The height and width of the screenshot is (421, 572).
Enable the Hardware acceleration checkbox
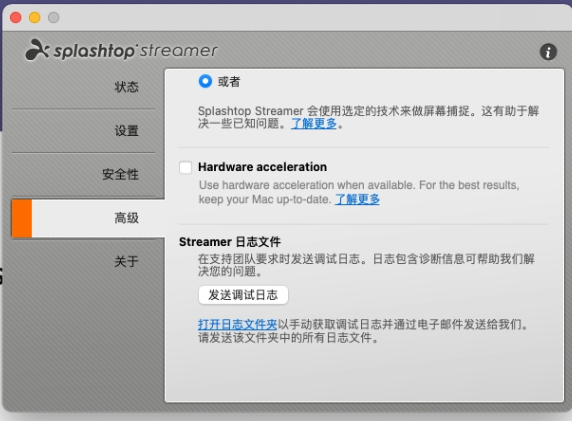[x=185, y=167]
